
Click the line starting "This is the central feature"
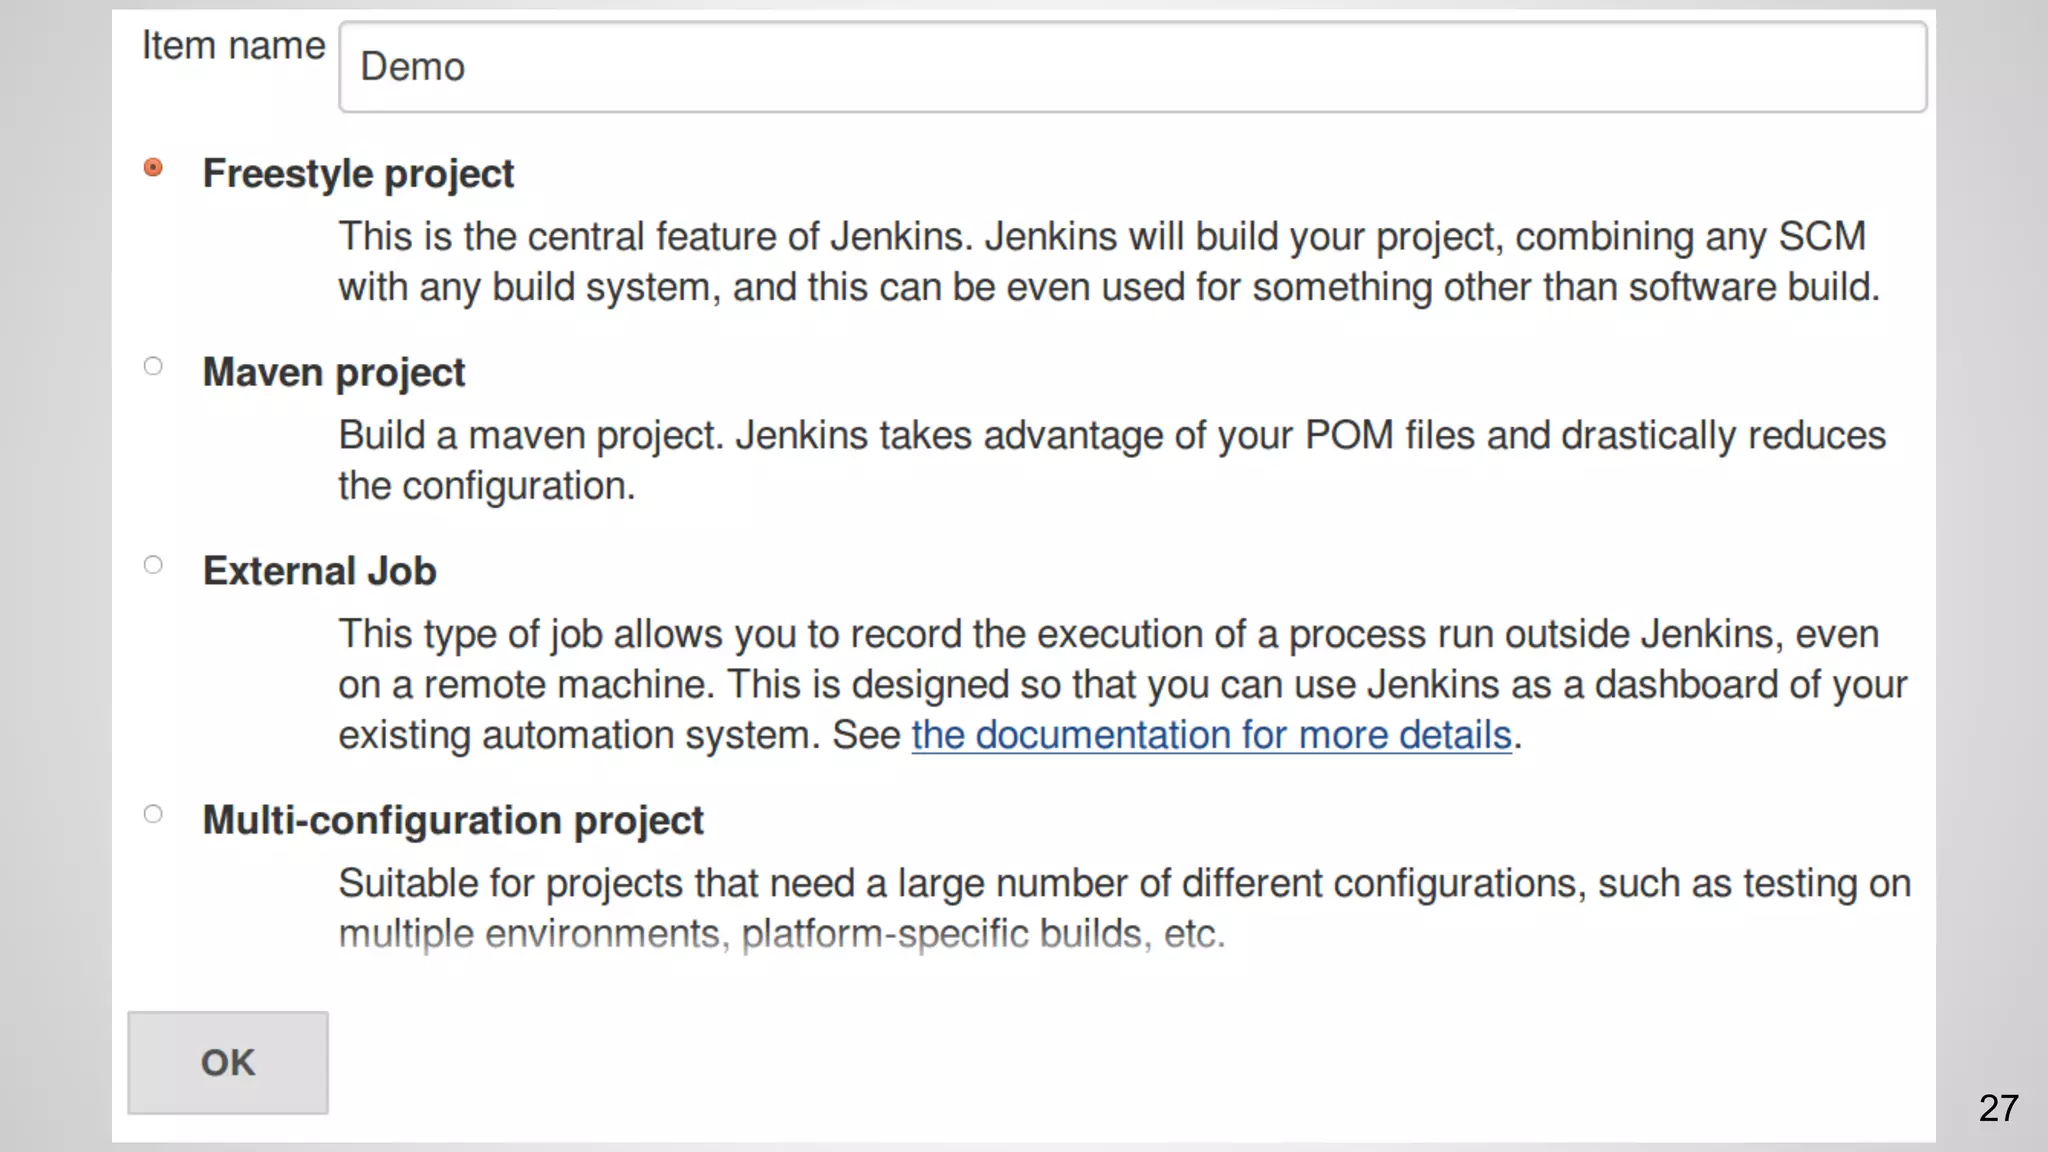1102,237
